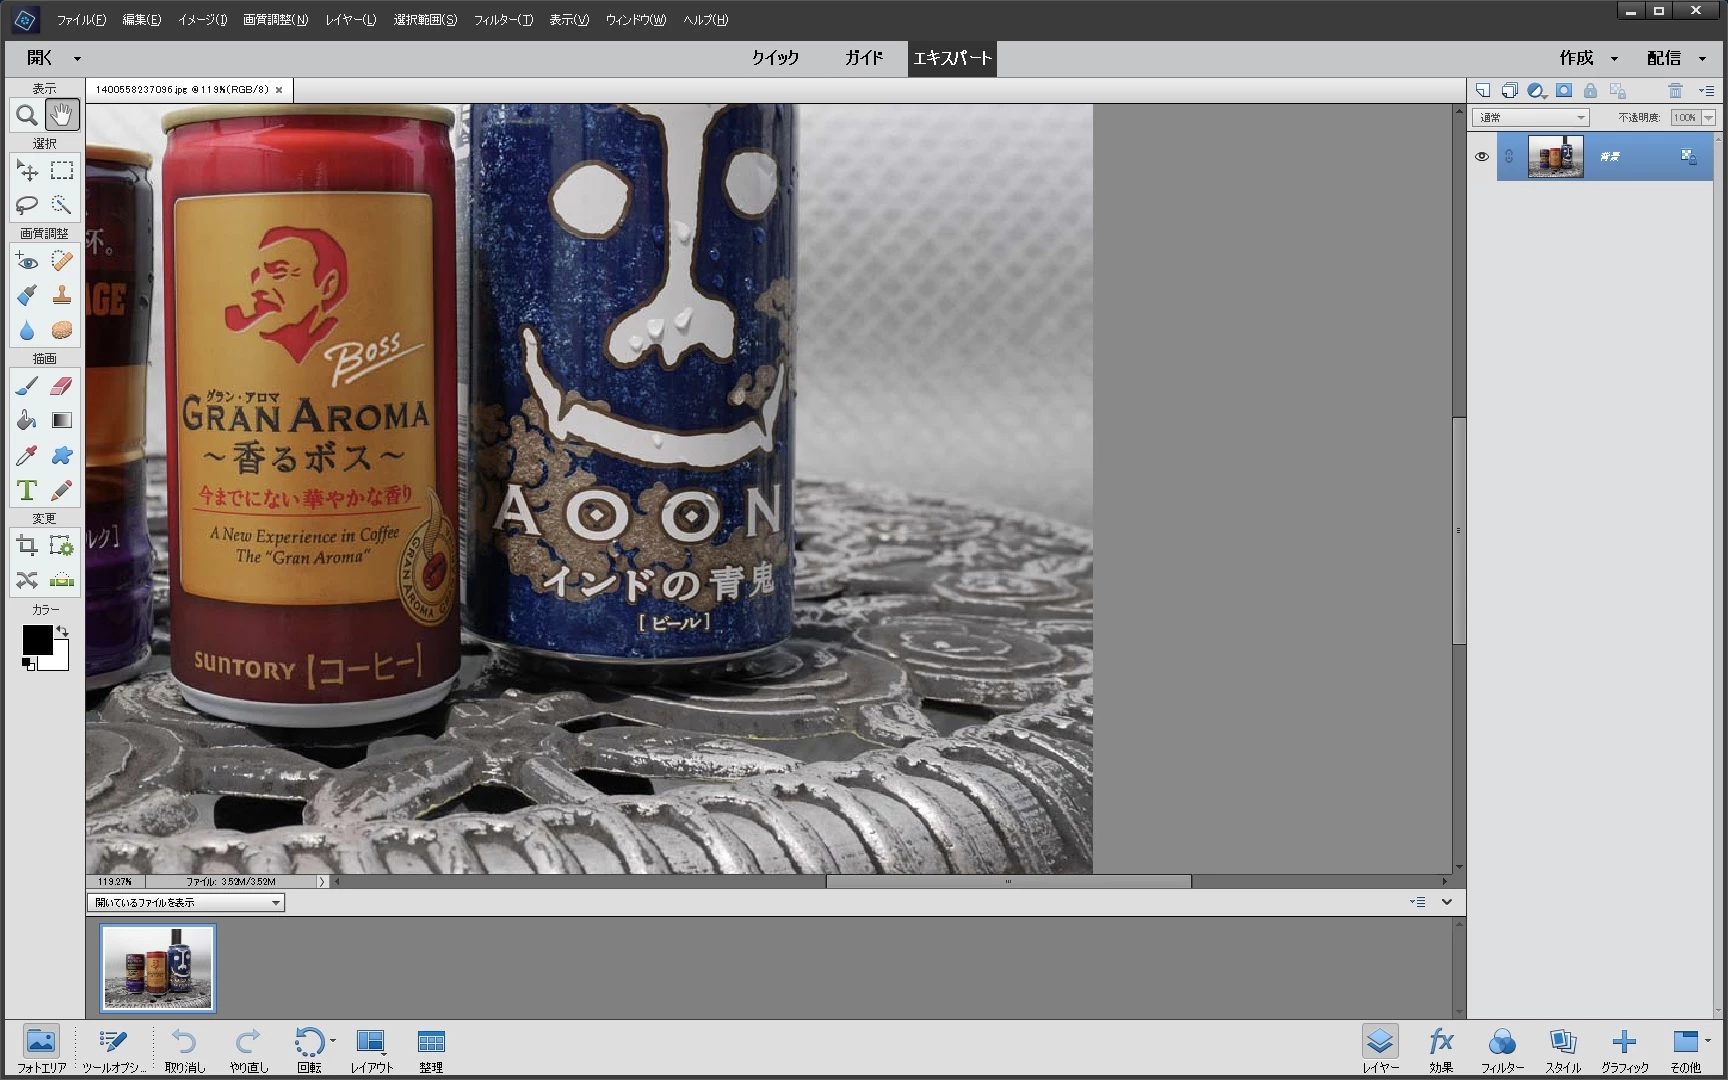Click the 回転 rotate button
Image resolution: width=1728 pixels, height=1080 pixels.
click(x=310, y=1049)
